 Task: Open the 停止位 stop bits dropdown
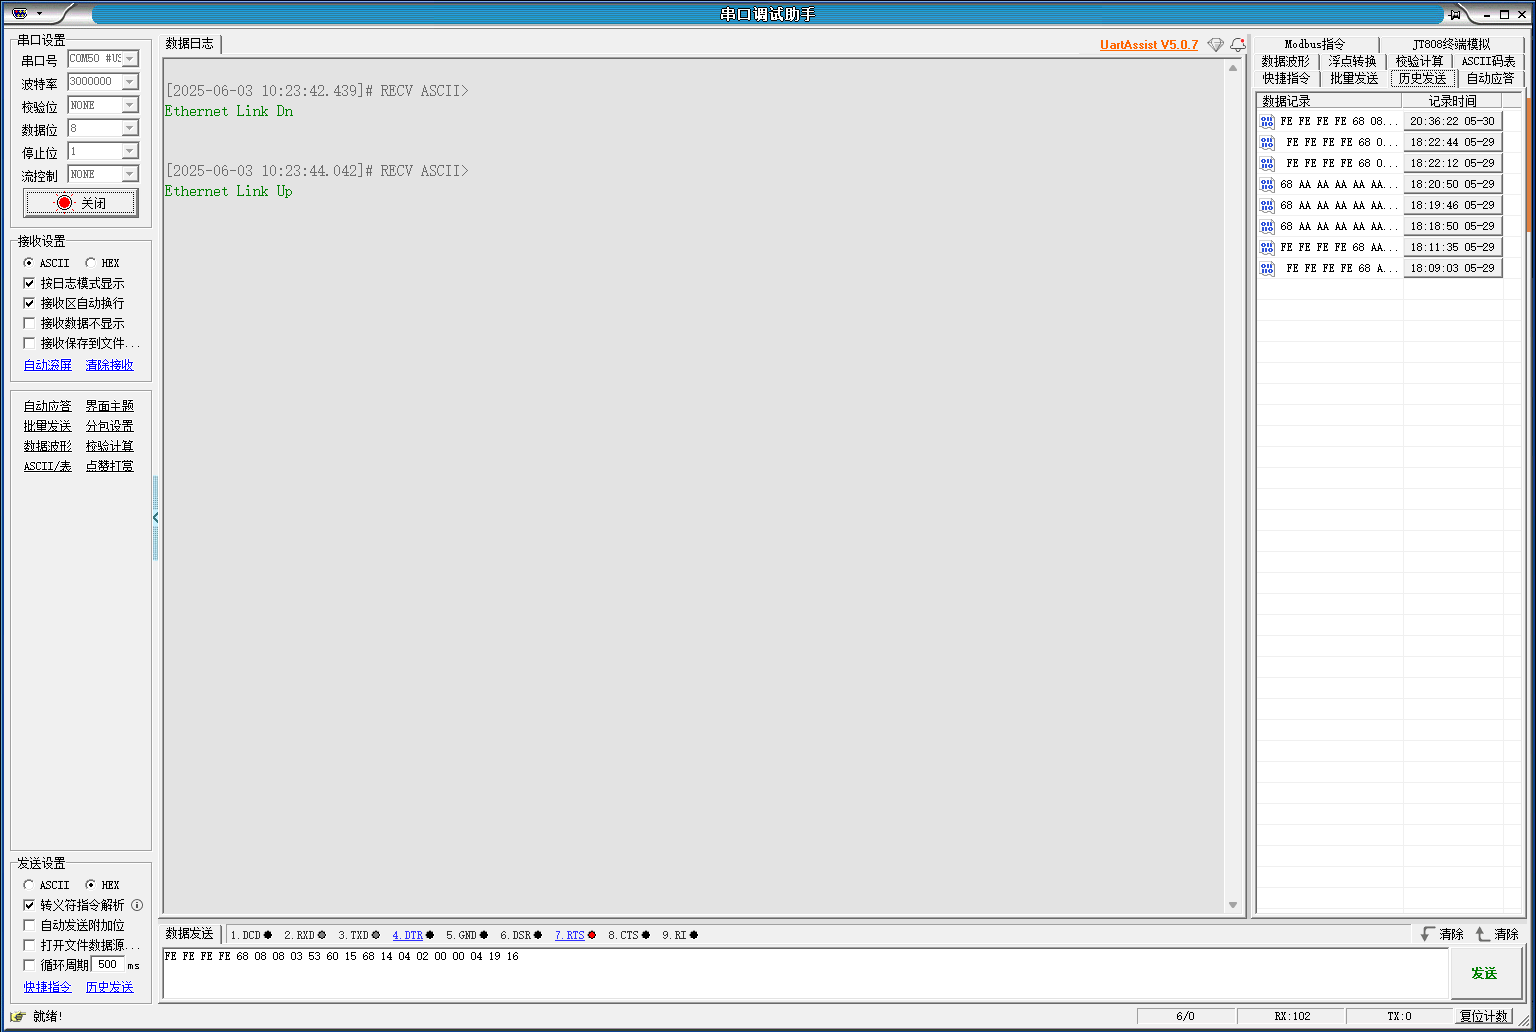pyautogui.click(x=130, y=151)
